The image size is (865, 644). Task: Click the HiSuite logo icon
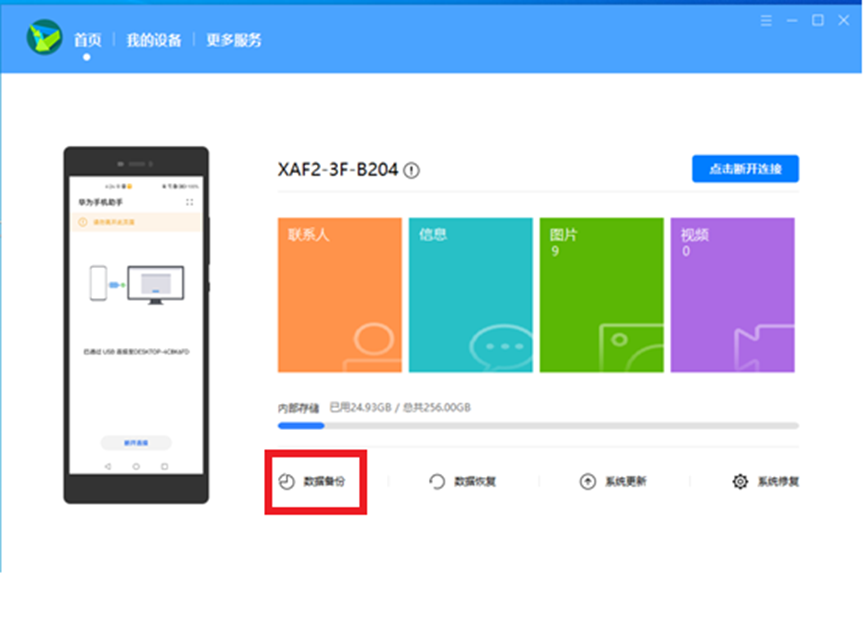[44, 39]
